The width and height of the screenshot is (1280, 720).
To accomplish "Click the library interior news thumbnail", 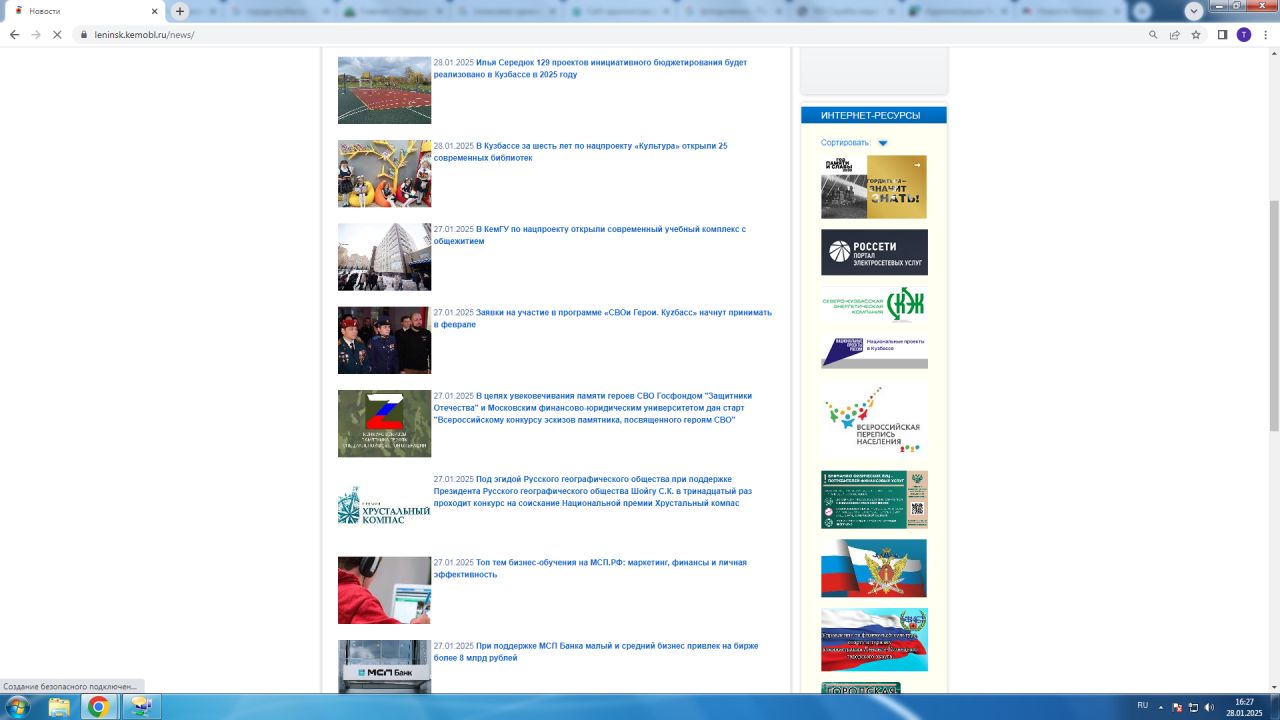I will pos(384,173).
